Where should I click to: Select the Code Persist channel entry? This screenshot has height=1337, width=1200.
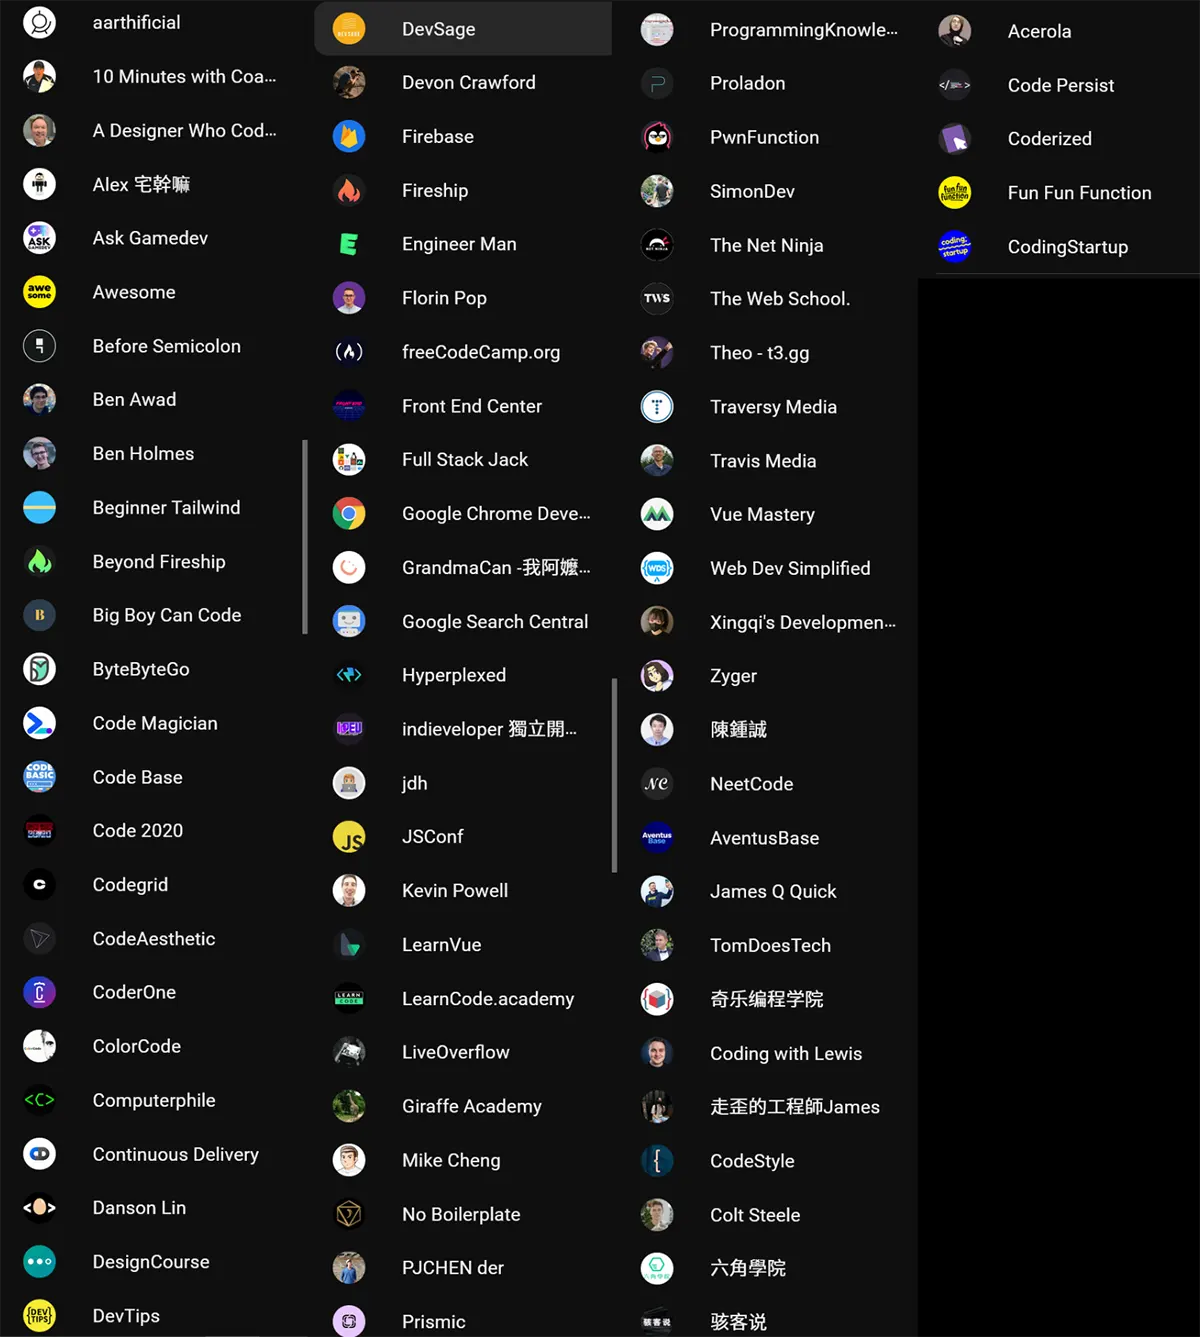coord(1058,85)
